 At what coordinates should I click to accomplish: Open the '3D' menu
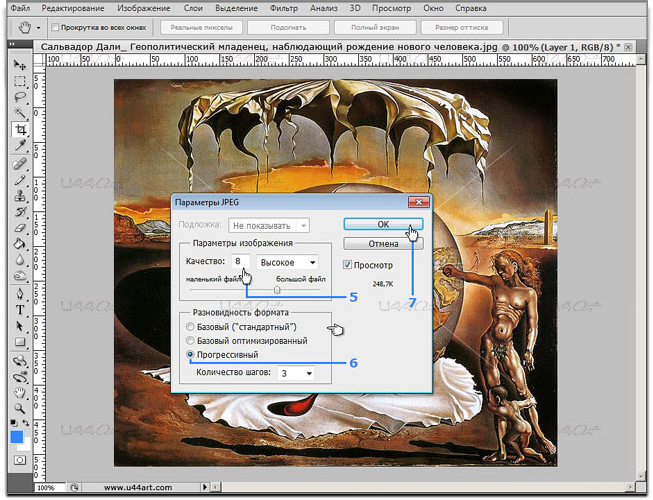pyautogui.click(x=355, y=8)
